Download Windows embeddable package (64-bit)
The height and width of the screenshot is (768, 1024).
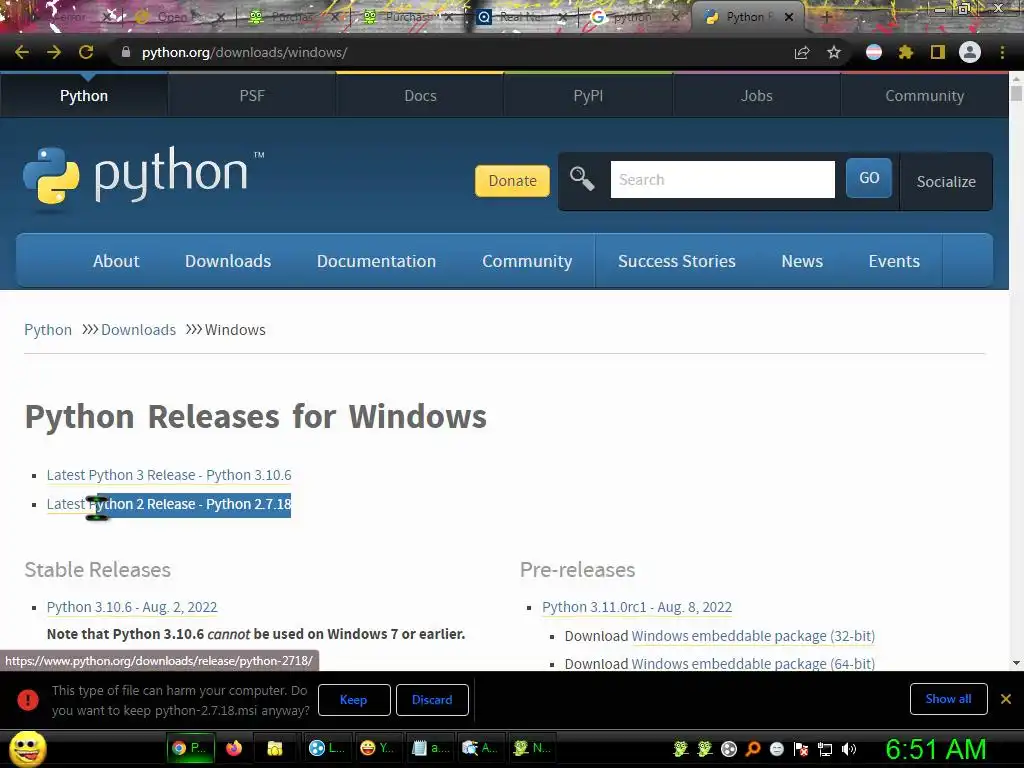click(753, 664)
